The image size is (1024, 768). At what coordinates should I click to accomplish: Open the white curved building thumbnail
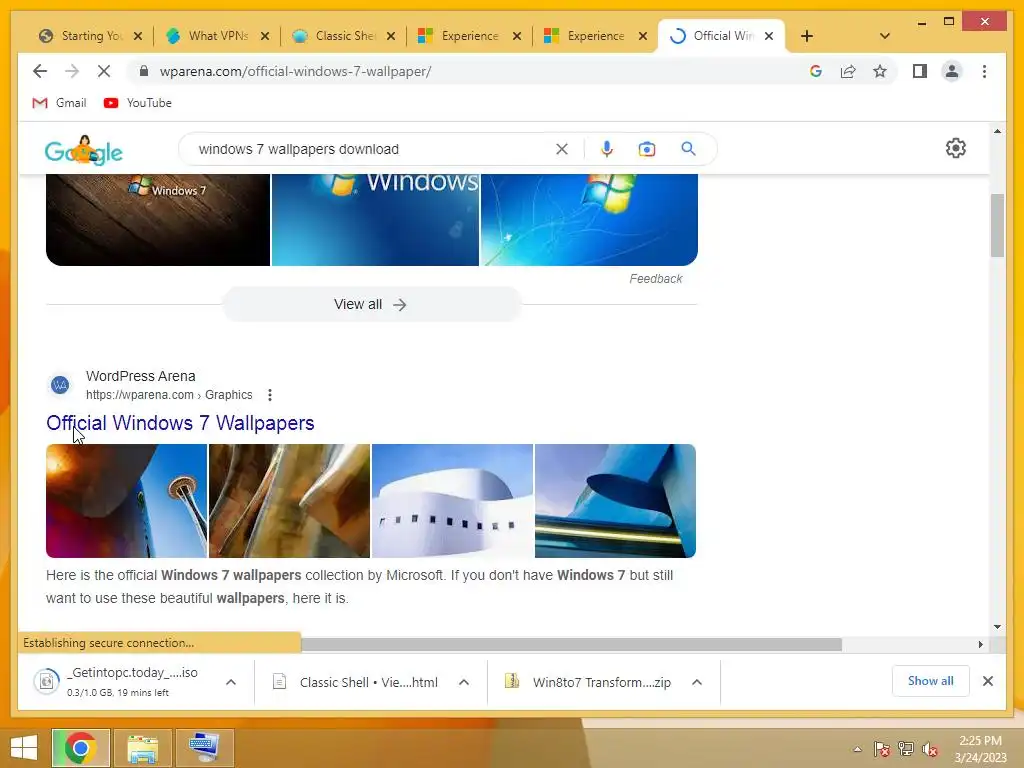[452, 501]
